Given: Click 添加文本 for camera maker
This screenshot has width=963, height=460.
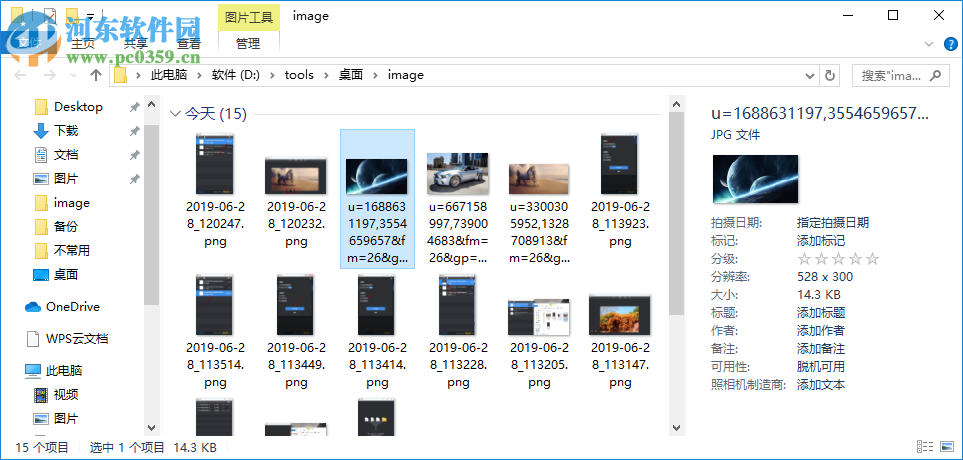Looking at the screenshot, I should pyautogui.click(x=821, y=385).
